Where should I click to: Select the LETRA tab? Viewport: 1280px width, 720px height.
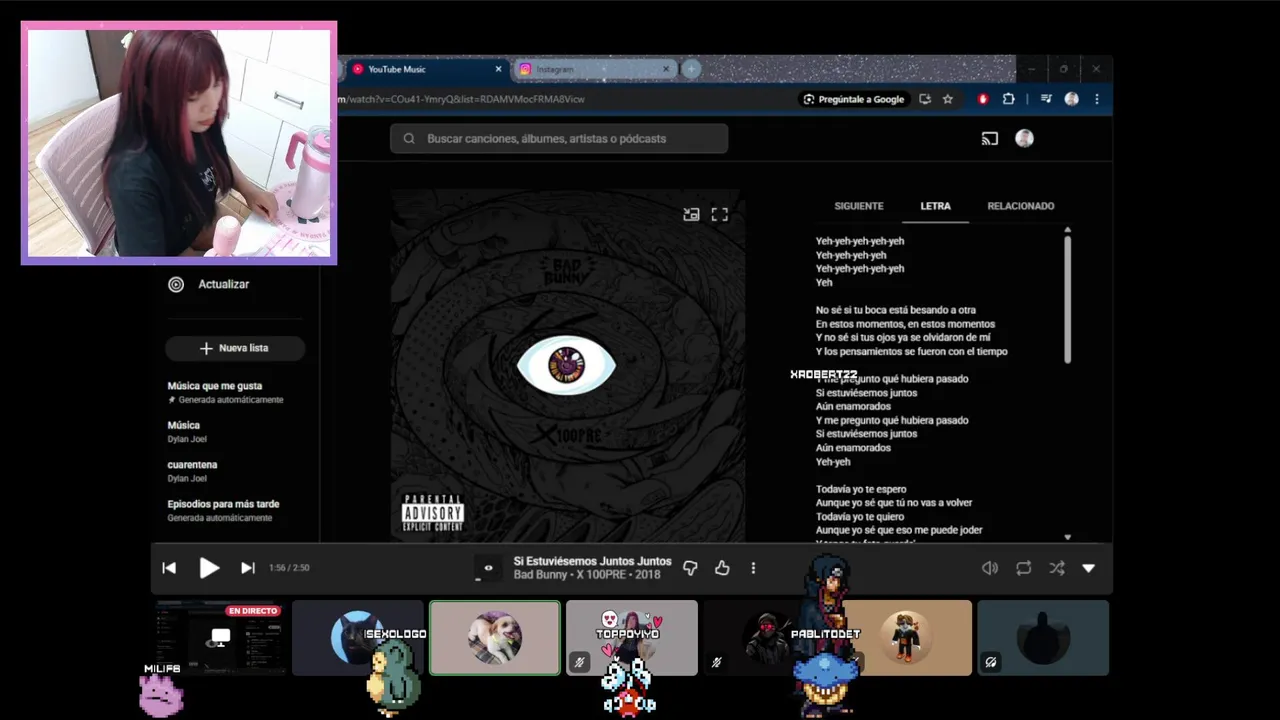click(x=936, y=206)
